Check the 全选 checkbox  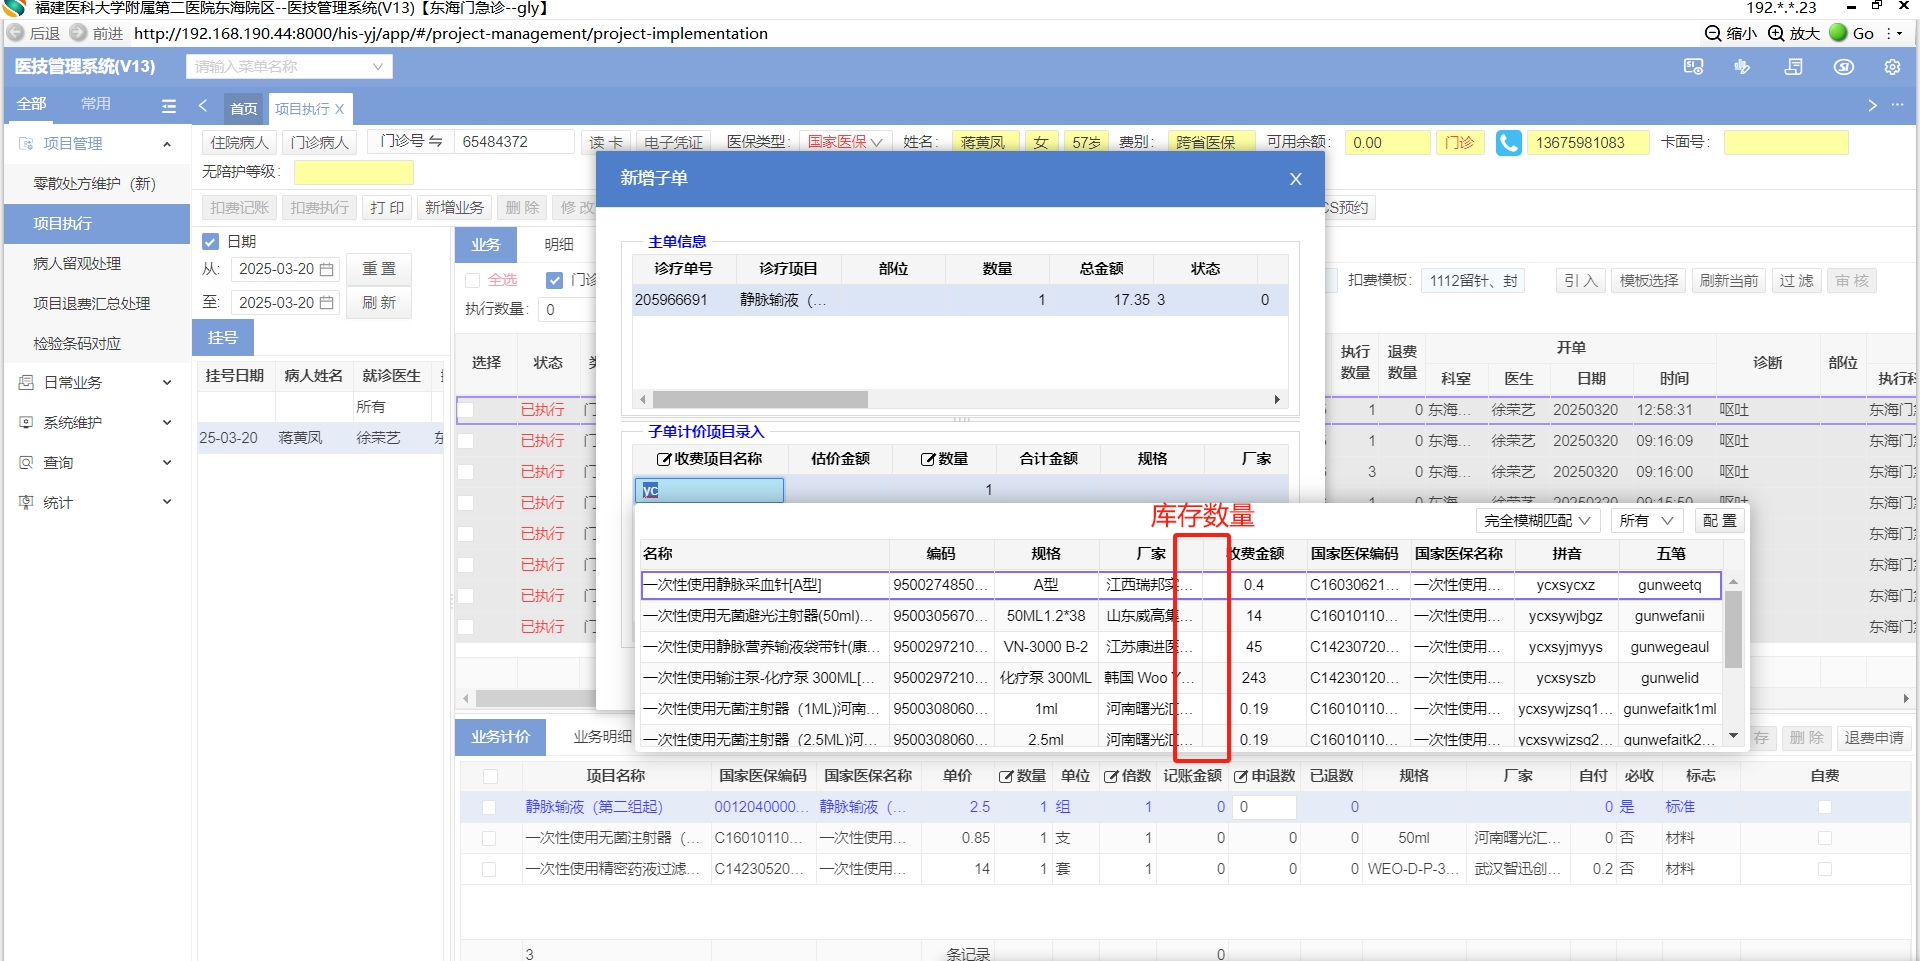coord(473,280)
